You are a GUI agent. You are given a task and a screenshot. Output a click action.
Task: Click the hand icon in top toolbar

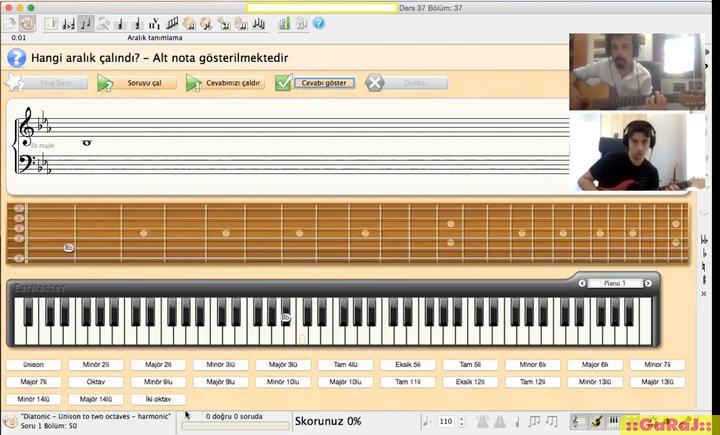[27, 22]
